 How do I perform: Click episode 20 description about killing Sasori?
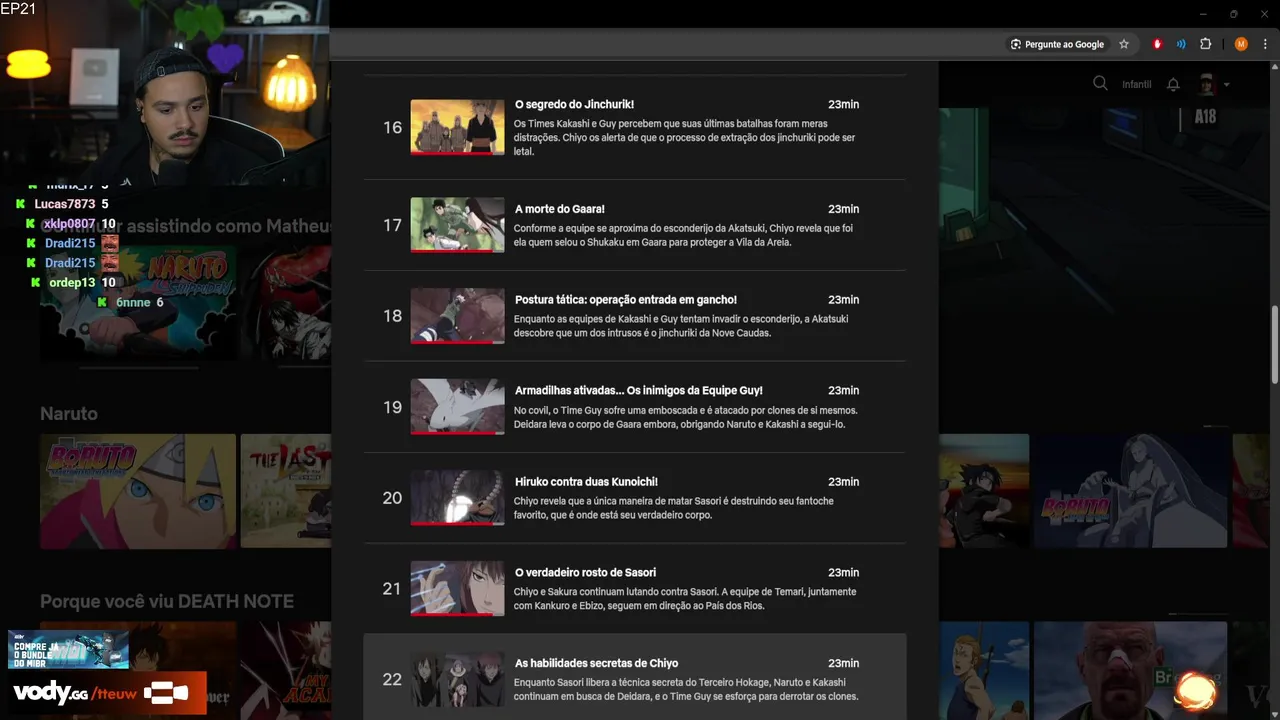click(674, 508)
